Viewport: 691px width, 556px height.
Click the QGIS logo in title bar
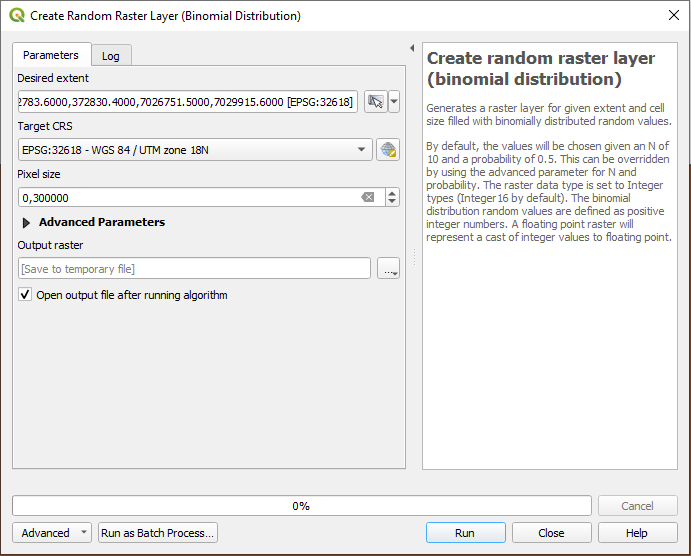pyautogui.click(x=17, y=15)
